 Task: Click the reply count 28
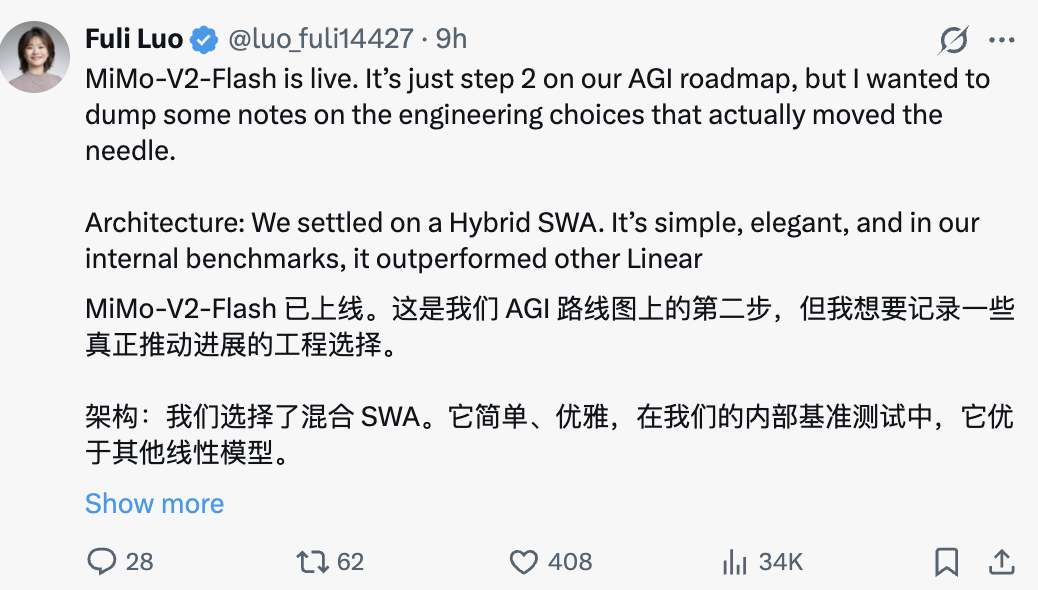[140, 562]
